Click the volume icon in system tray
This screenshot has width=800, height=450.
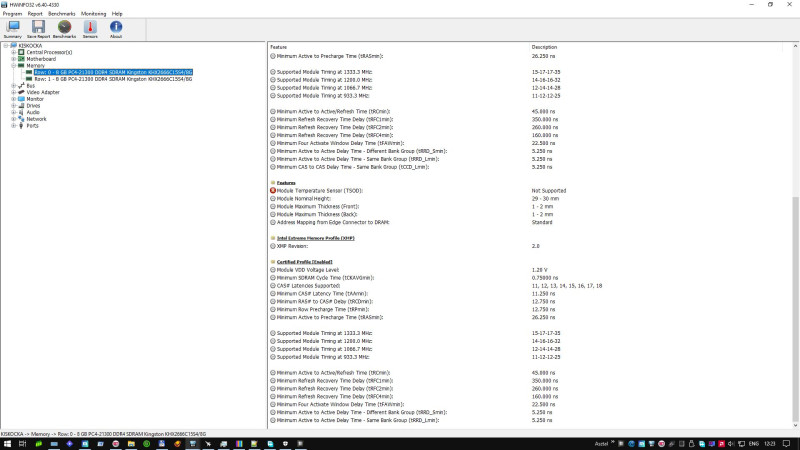pos(731,444)
